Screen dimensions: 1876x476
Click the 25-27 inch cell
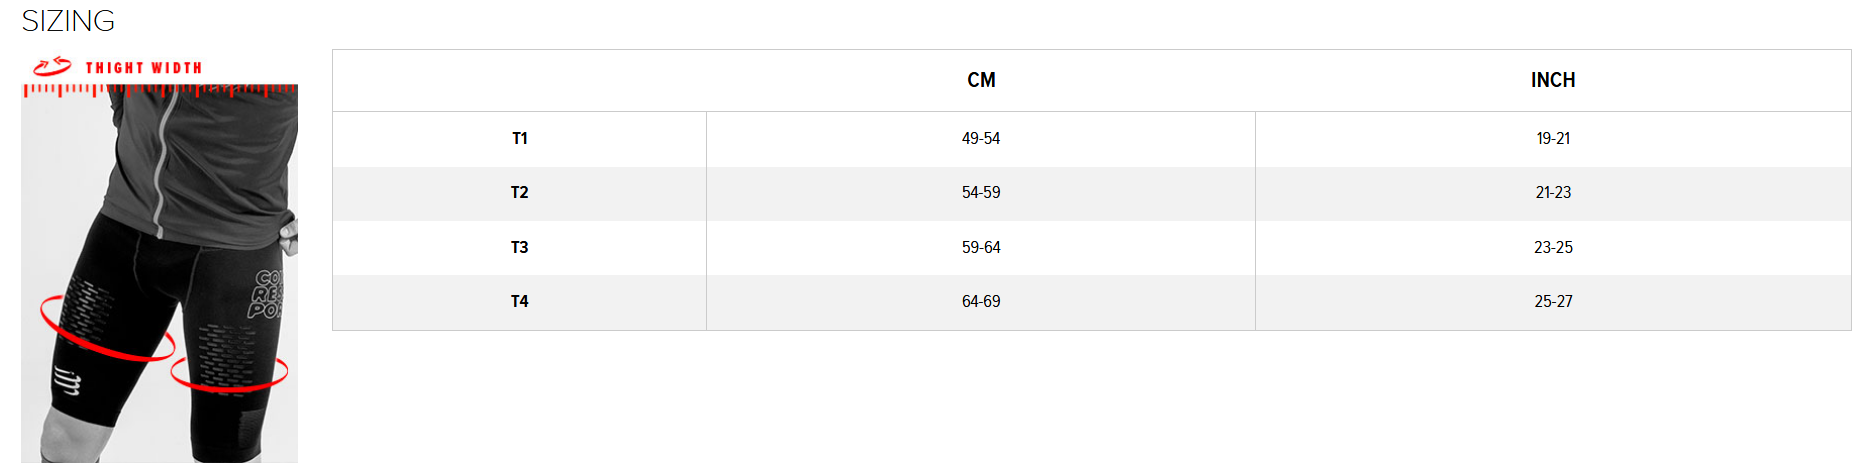point(1553,301)
